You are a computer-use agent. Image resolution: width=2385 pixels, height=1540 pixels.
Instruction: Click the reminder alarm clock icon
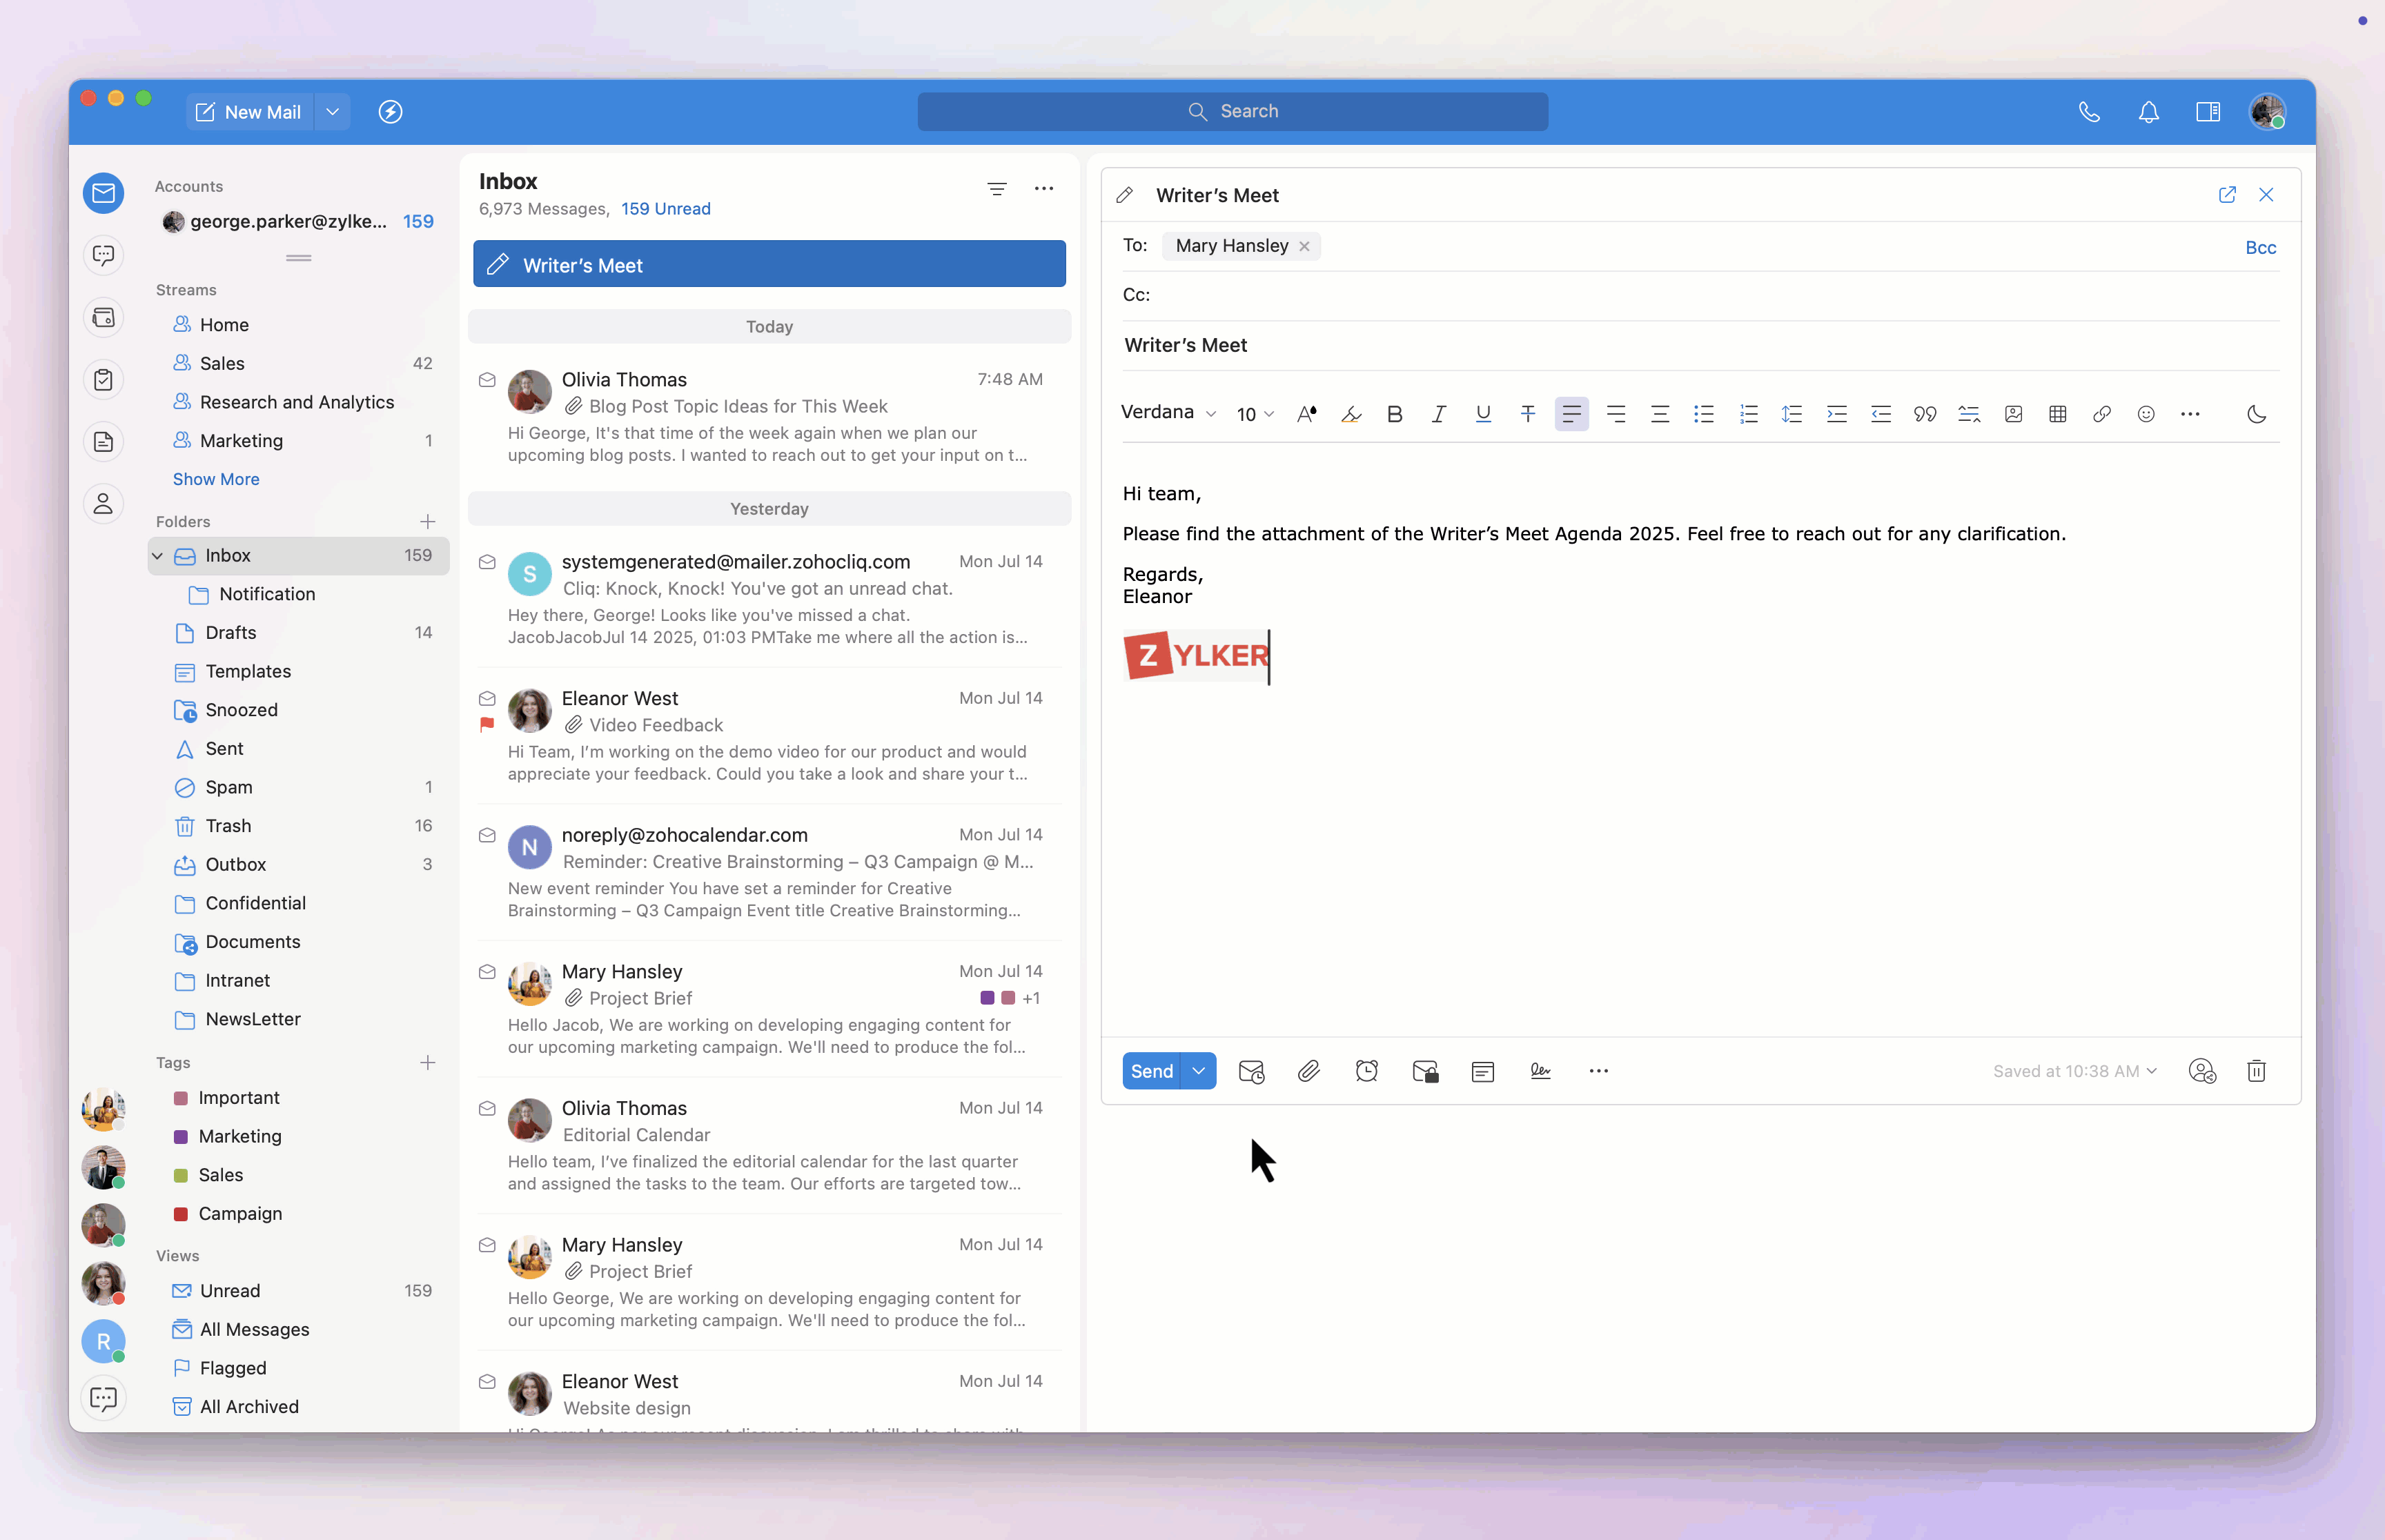coord(1366,1071)
